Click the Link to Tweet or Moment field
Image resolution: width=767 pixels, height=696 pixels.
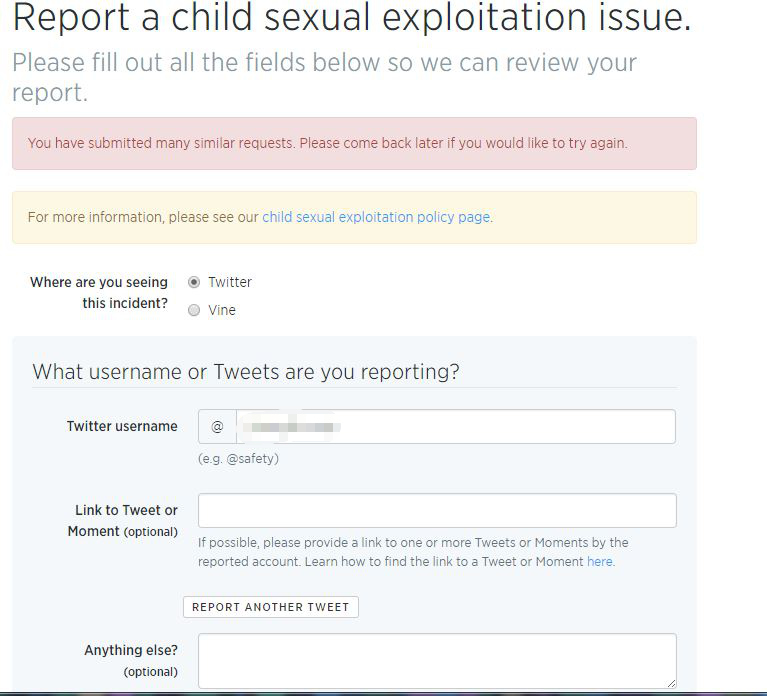437,511
